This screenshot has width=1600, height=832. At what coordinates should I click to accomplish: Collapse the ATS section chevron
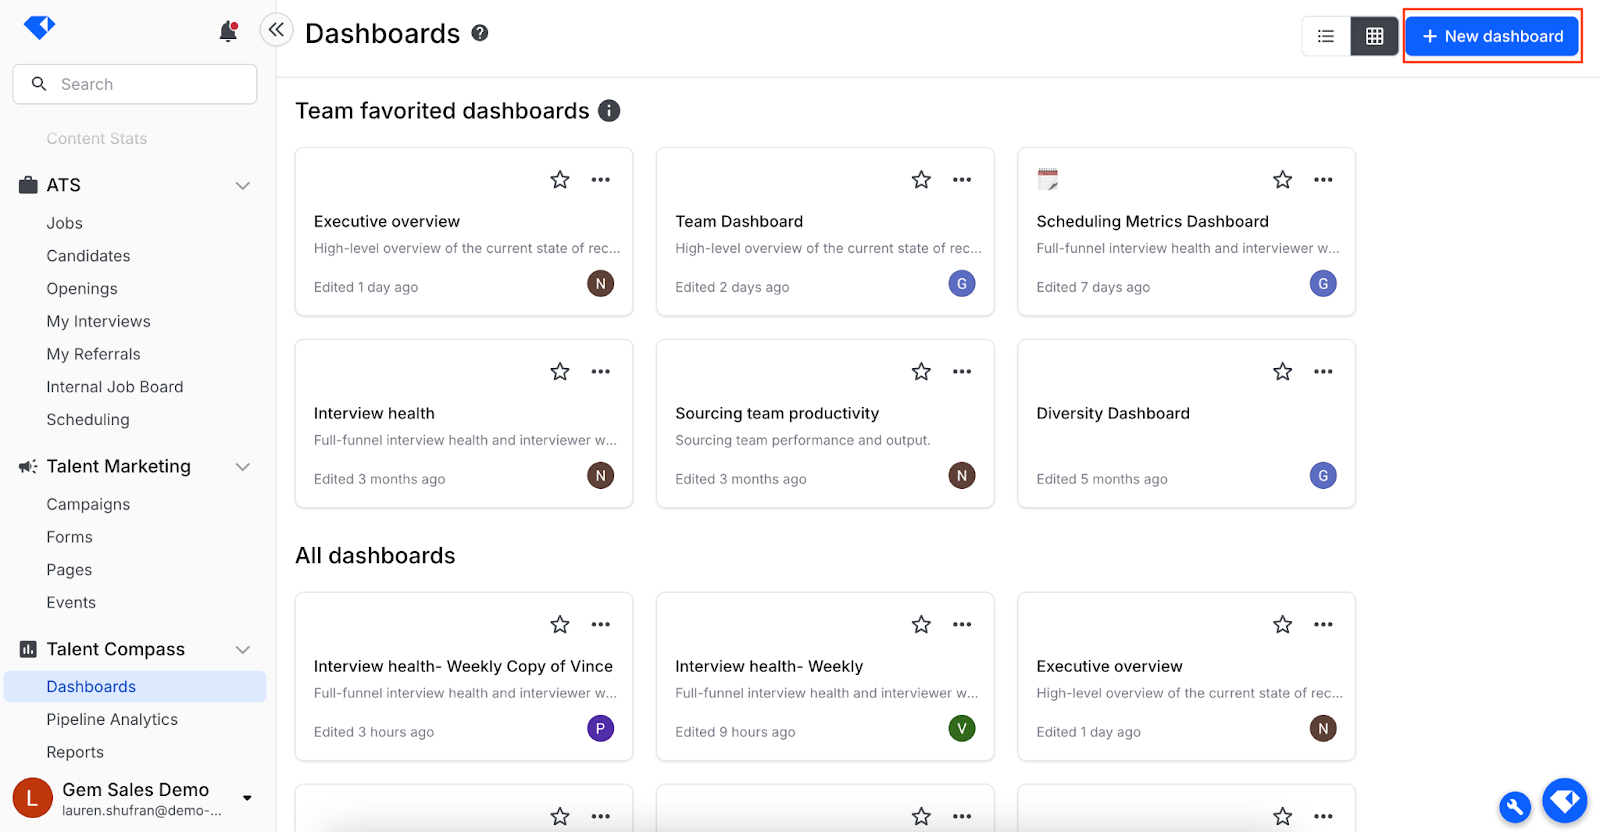[x=243, y=186]
